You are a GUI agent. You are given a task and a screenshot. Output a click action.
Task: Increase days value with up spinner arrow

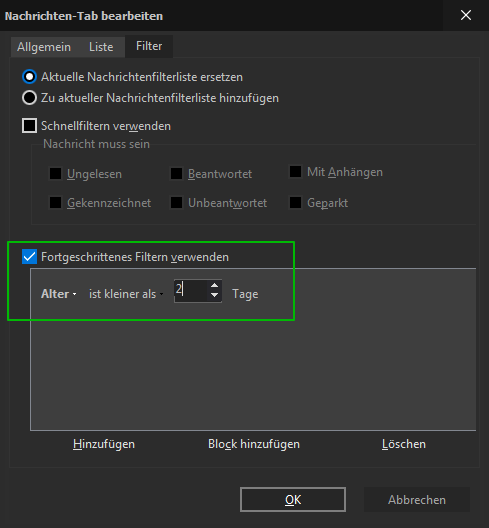pos(215,286)
